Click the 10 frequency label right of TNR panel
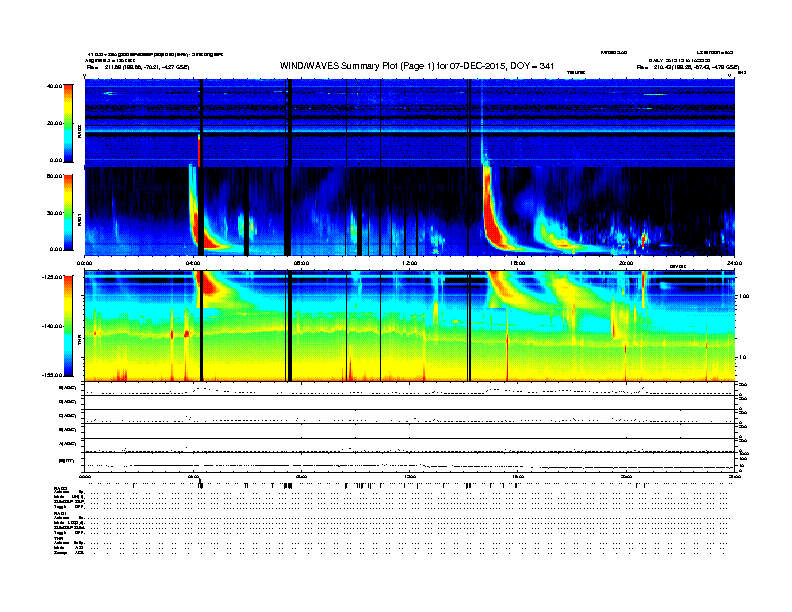 [x=745, y=357]
